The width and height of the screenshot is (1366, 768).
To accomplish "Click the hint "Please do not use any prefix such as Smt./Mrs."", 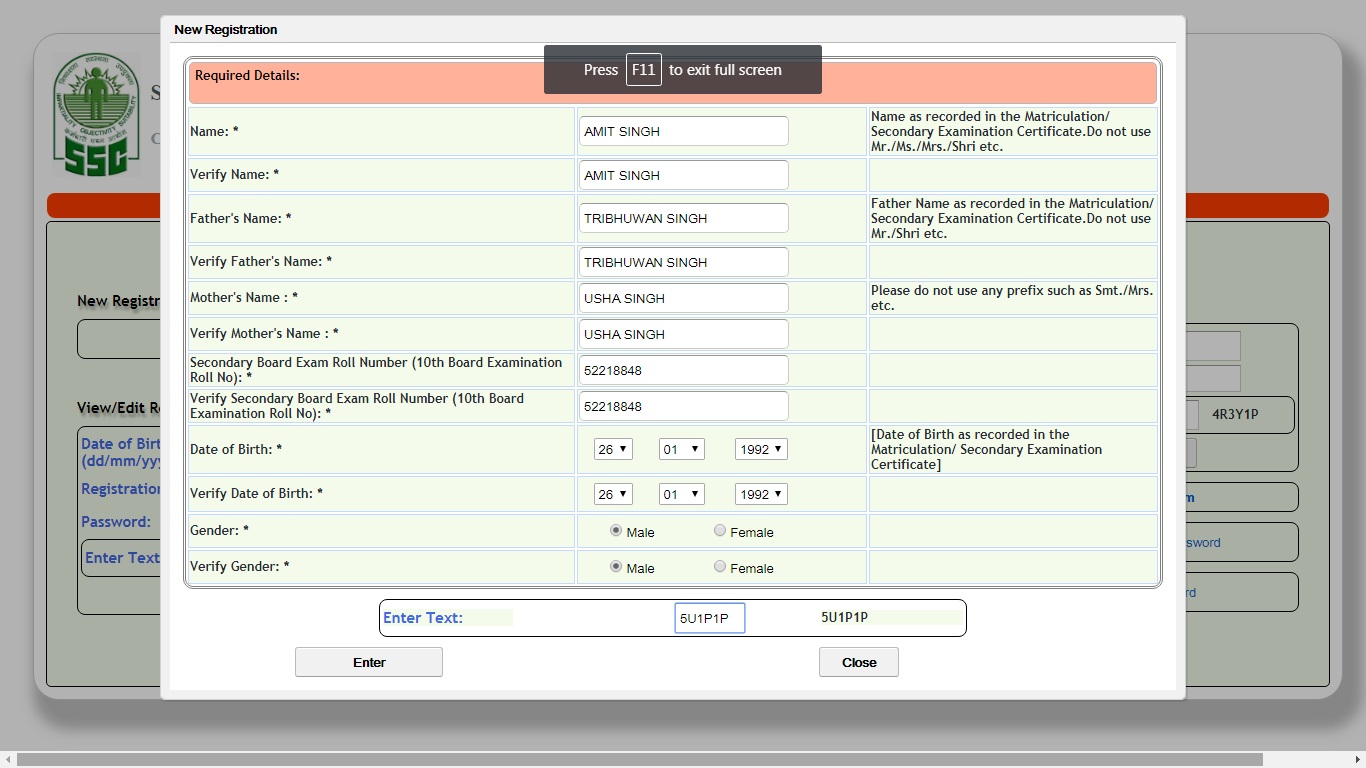I will click(x=1012, y=298).
